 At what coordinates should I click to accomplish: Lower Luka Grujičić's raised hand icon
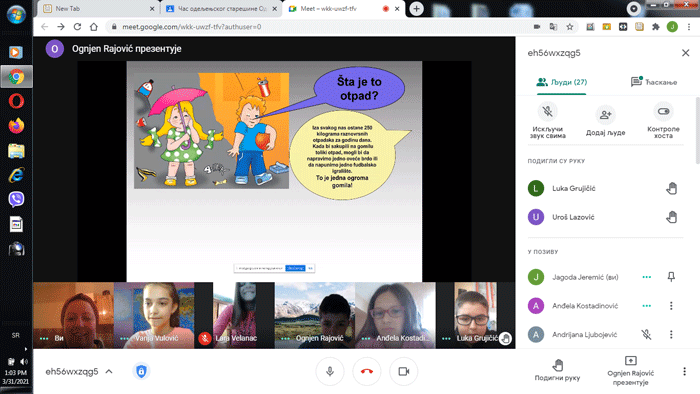[x=671, y=188]
